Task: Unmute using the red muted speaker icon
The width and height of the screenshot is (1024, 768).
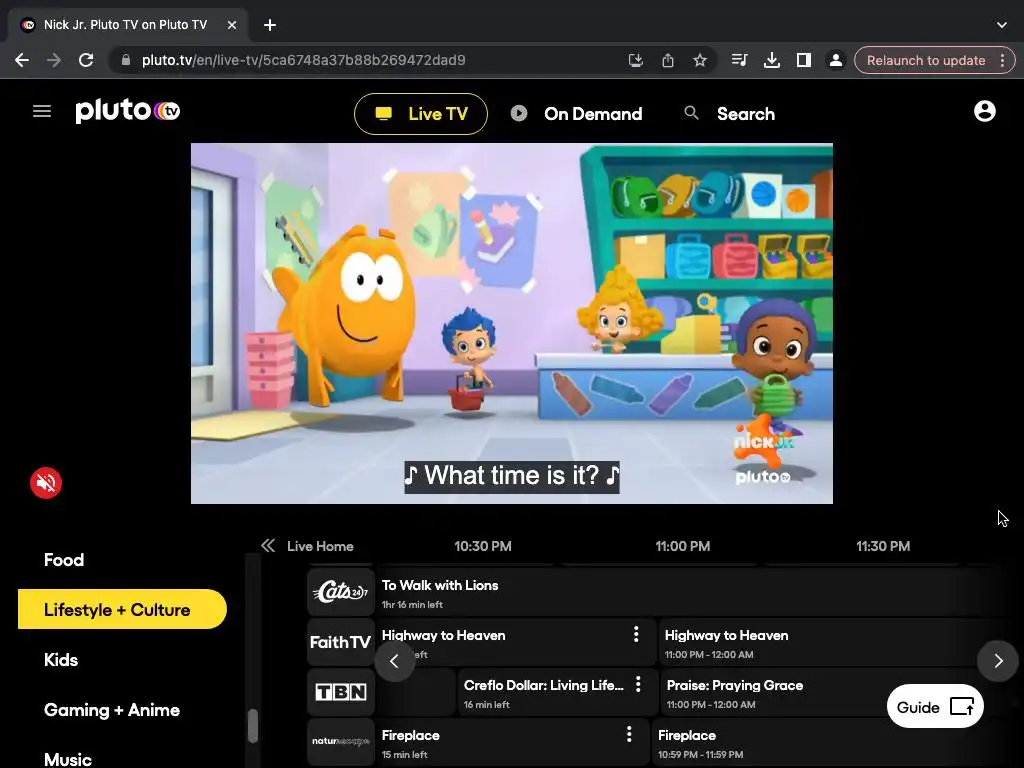Action: (x=46, y=483)
